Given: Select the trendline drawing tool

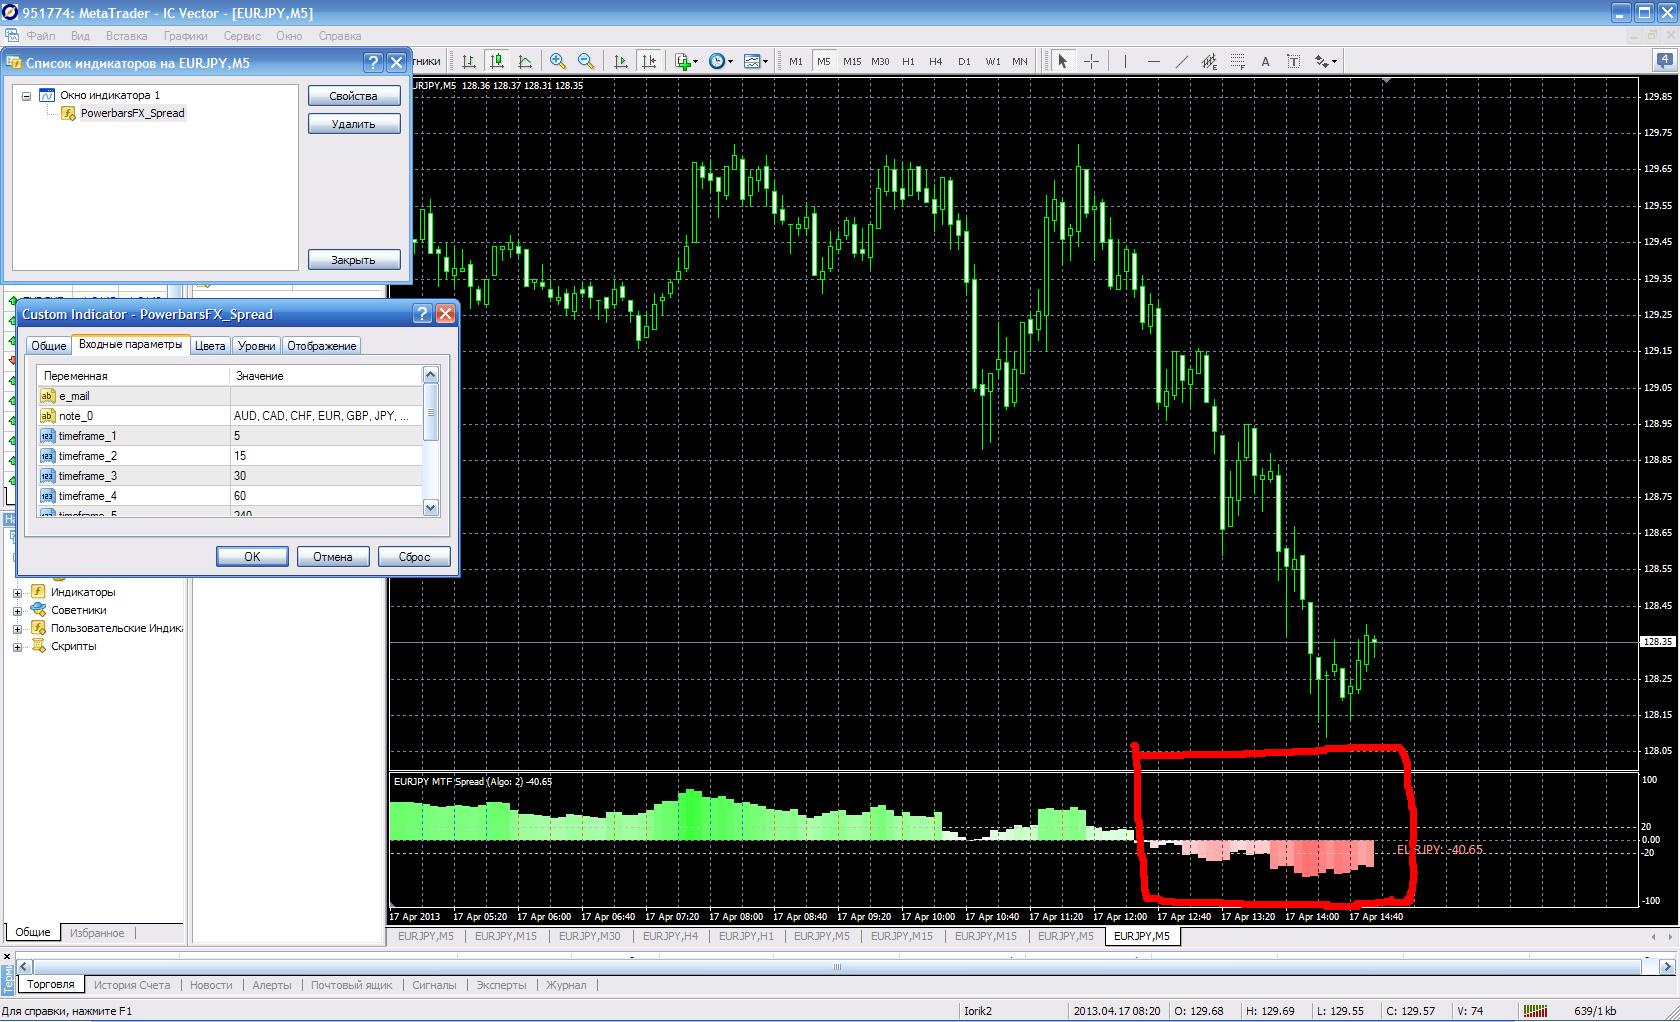Looking at the screenshot, I should pyautogui.click(x=1181, y=61).
